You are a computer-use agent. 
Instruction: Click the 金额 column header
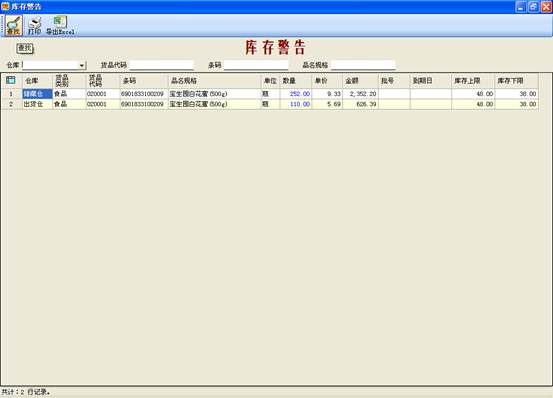360,81
